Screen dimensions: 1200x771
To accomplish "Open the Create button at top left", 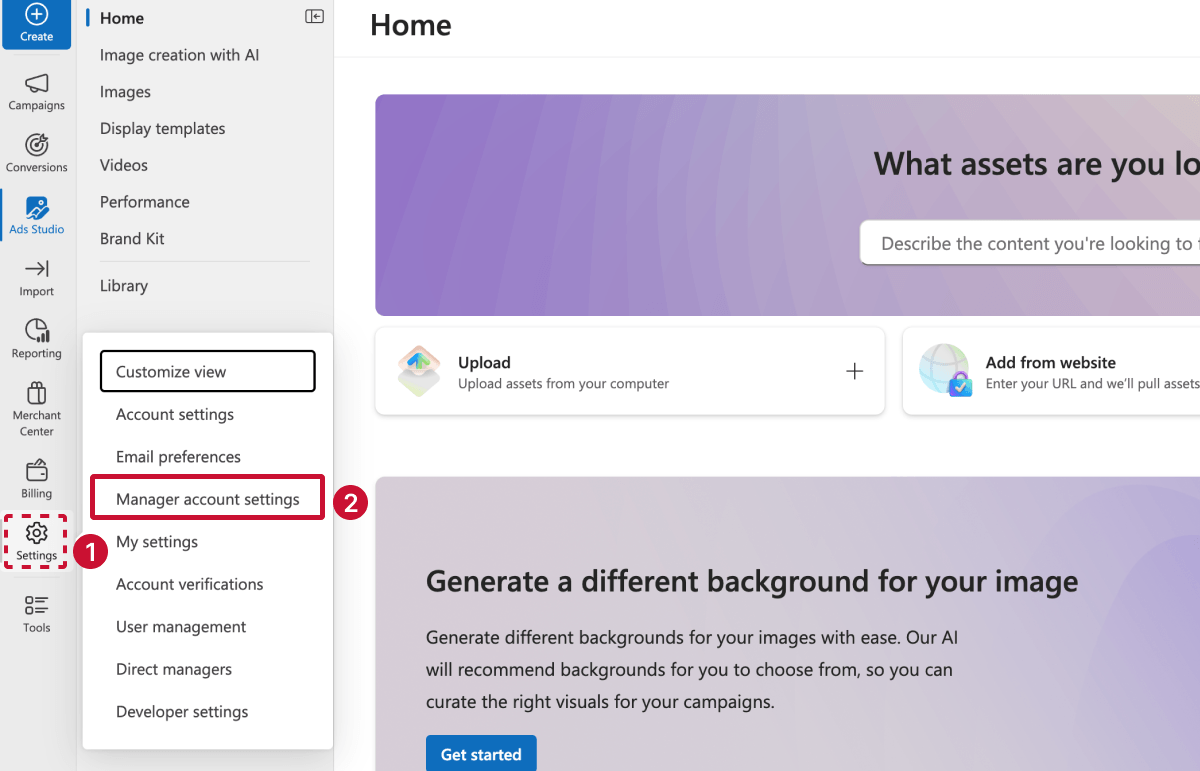I will tap(36, 24).
